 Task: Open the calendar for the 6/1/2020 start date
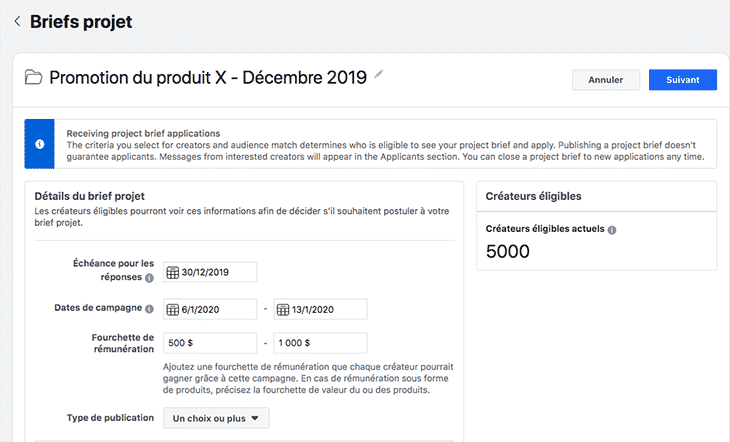(173, 310)
